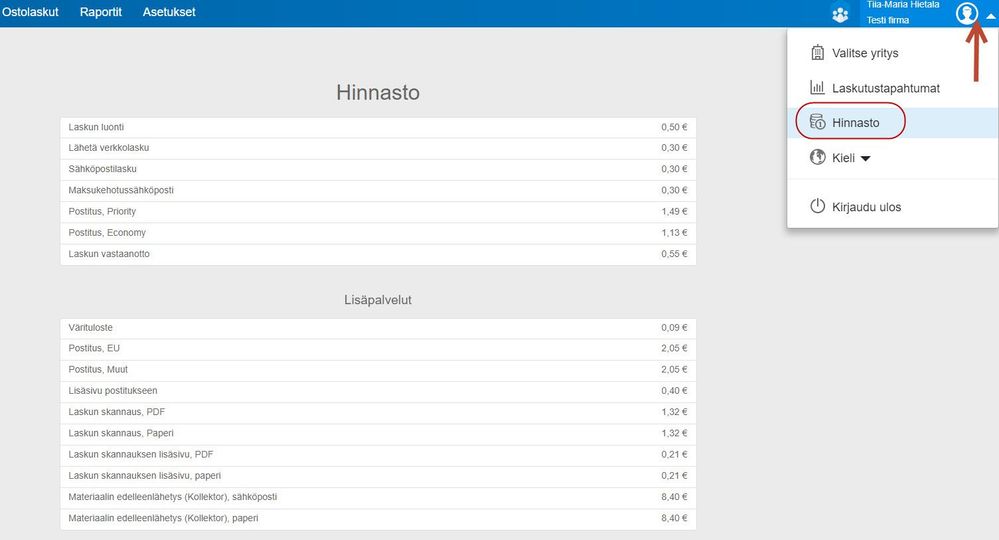Click the globe icon beside Kieli
This screenshot has height=540, width=999.
[817, 157]
